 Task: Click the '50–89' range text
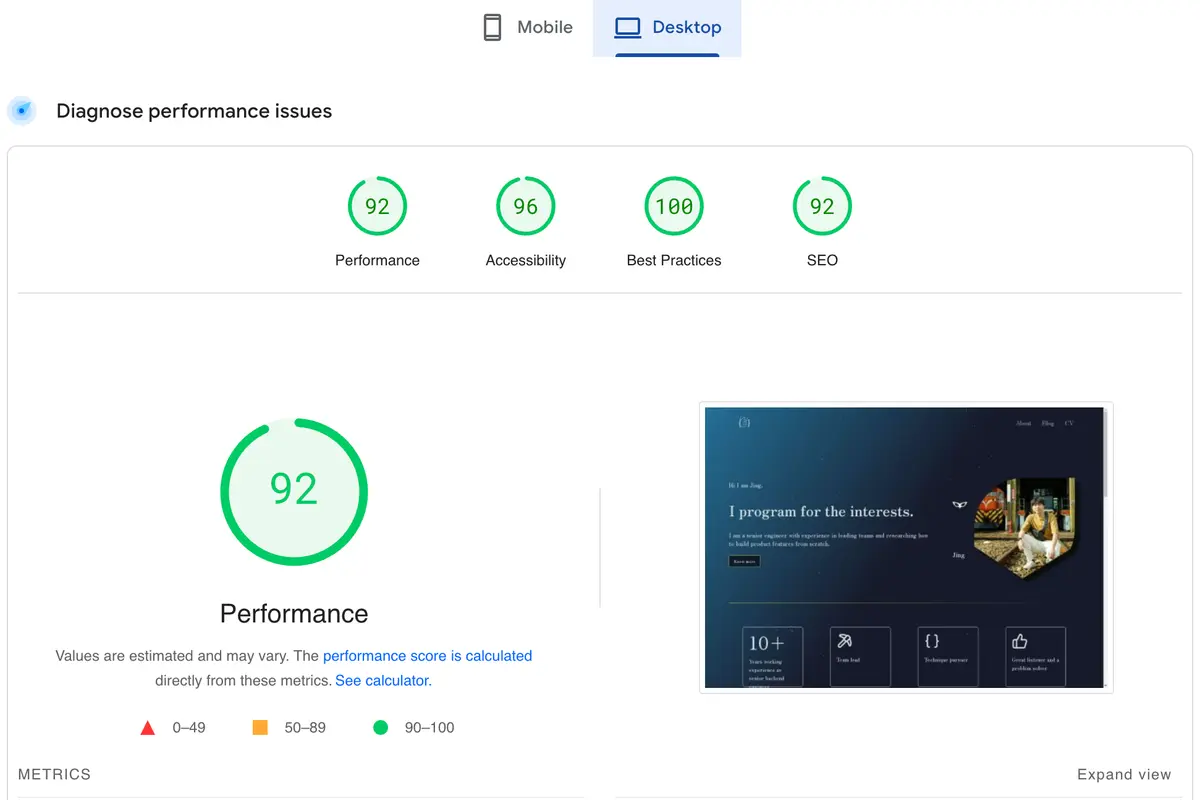click(x=305, y=728)
